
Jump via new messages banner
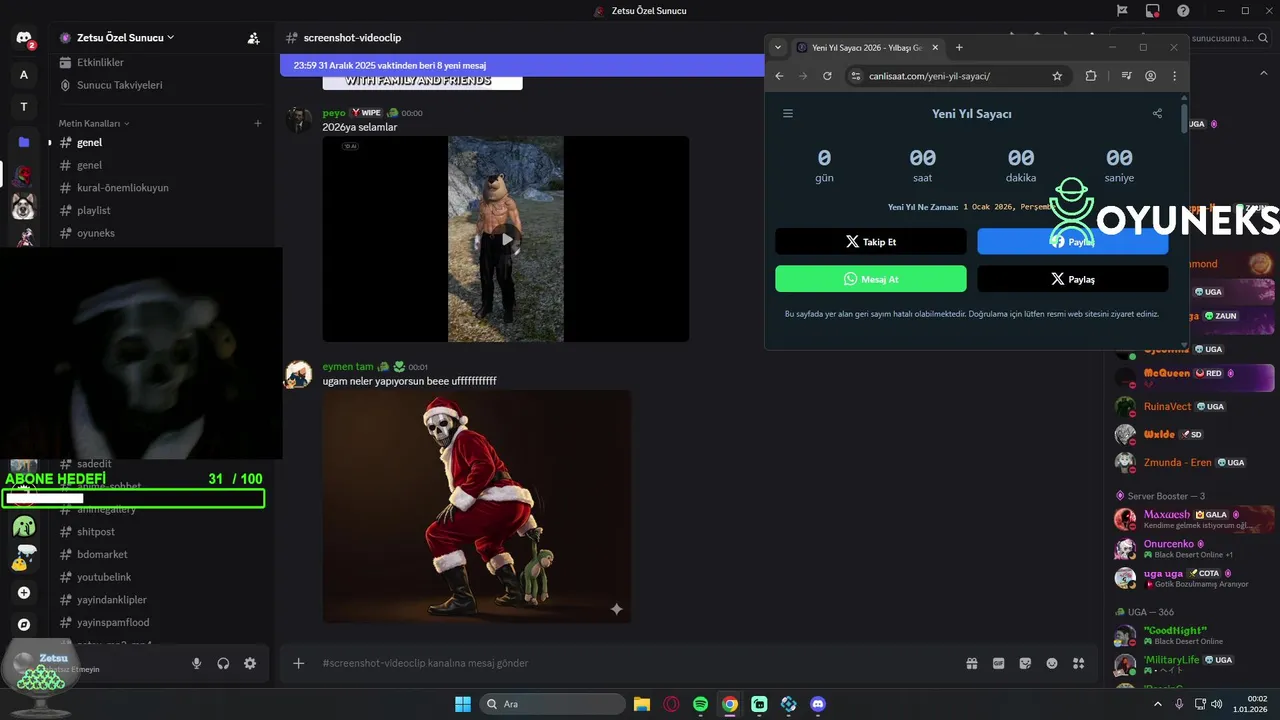[522, 65]
